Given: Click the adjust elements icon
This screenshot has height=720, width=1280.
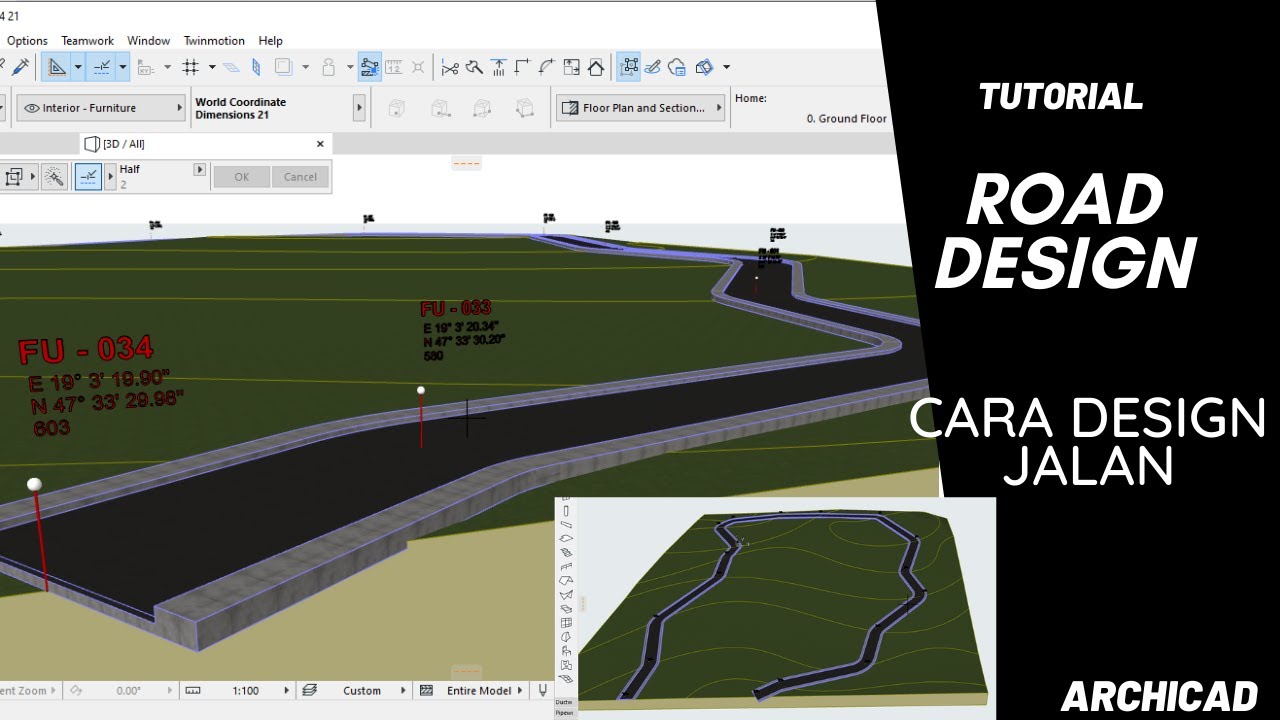Looking at the screenshot, I should [474, 67].
